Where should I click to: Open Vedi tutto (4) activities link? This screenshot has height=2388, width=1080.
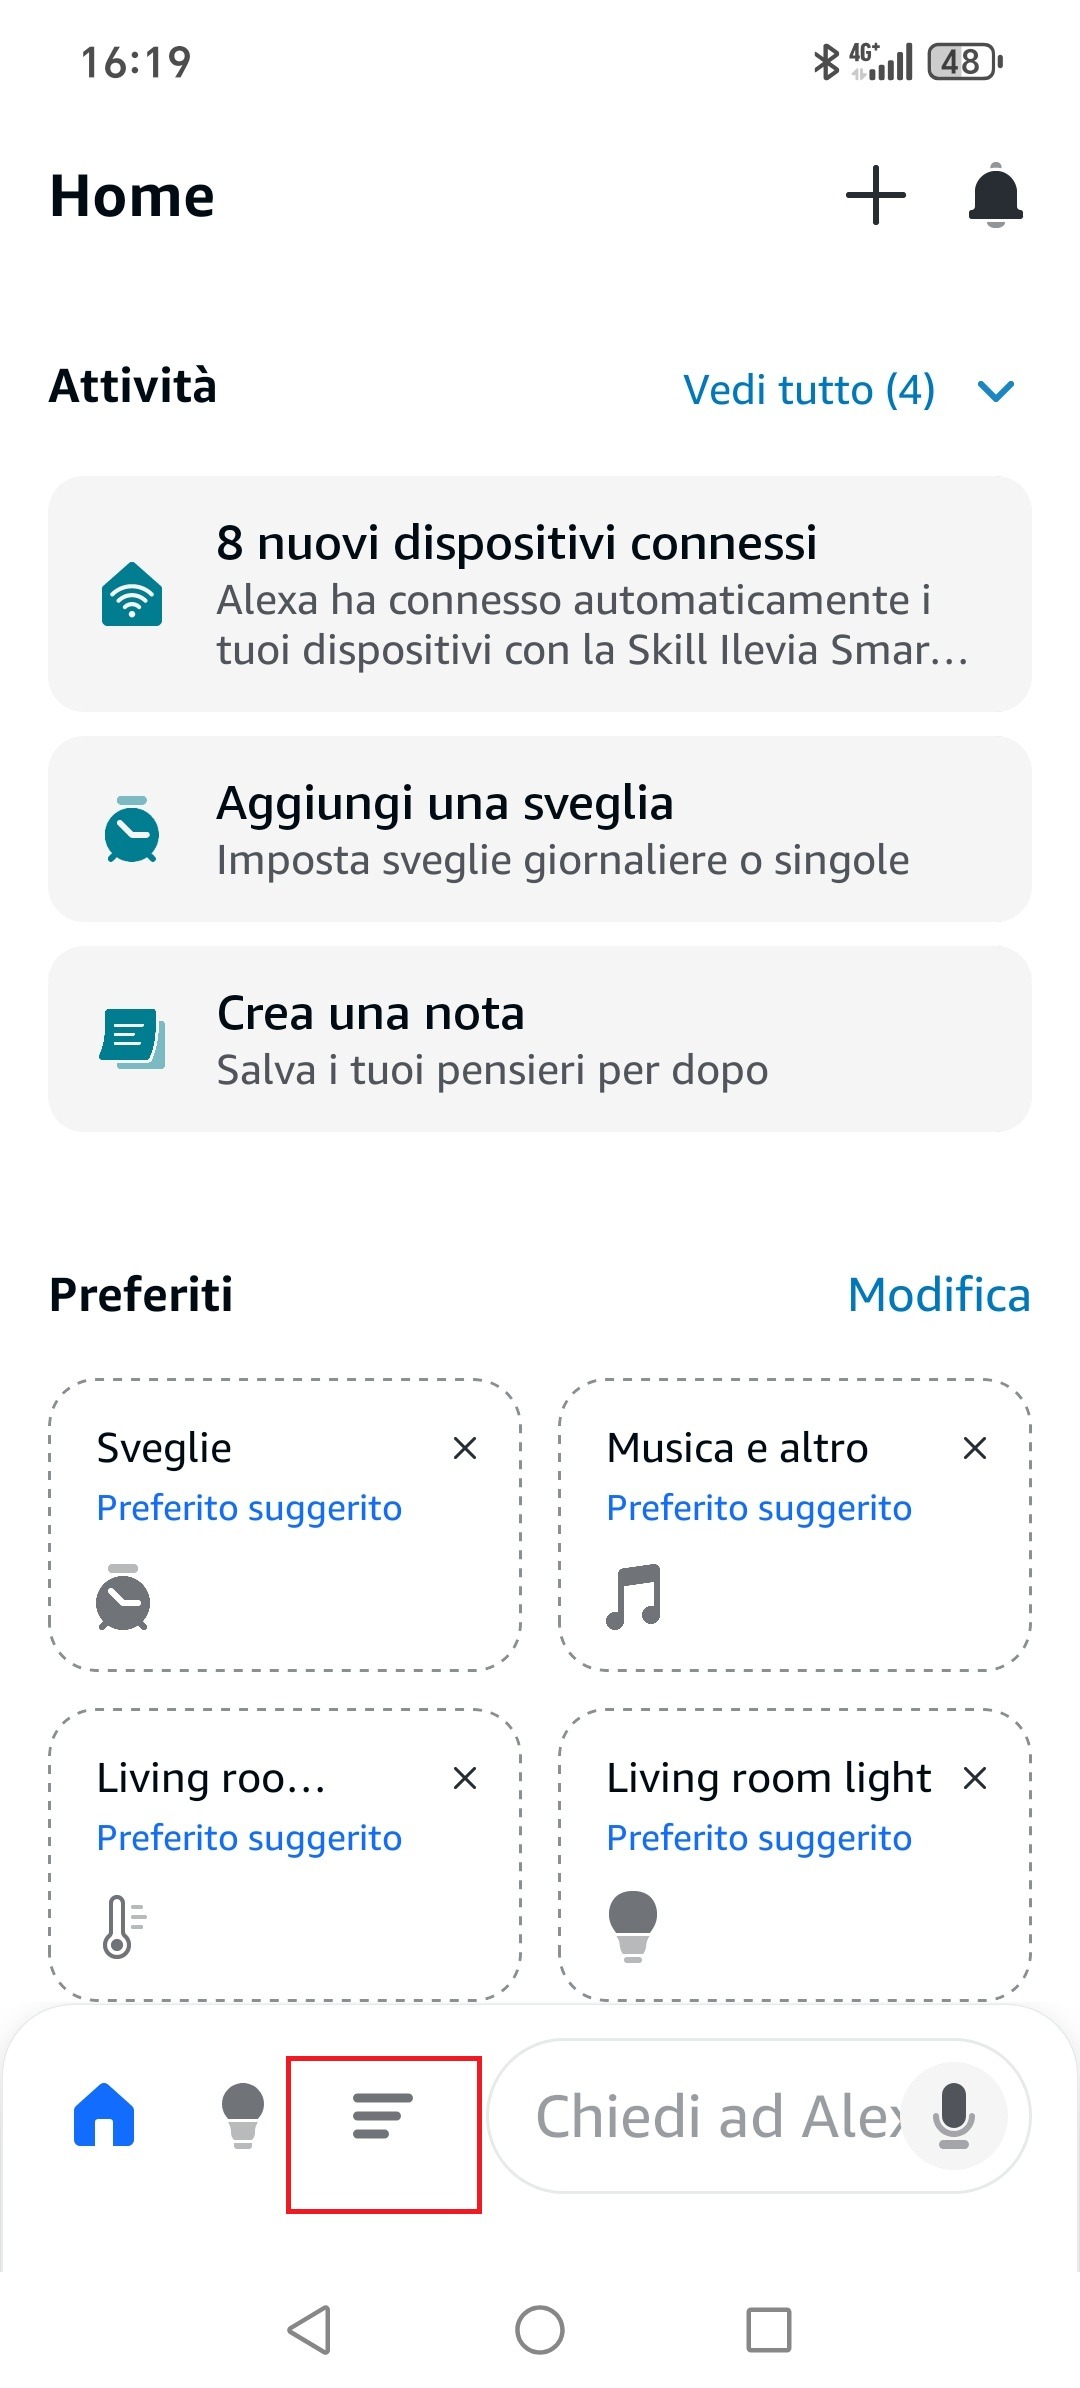pyautogui.click(x=808, y=390)
